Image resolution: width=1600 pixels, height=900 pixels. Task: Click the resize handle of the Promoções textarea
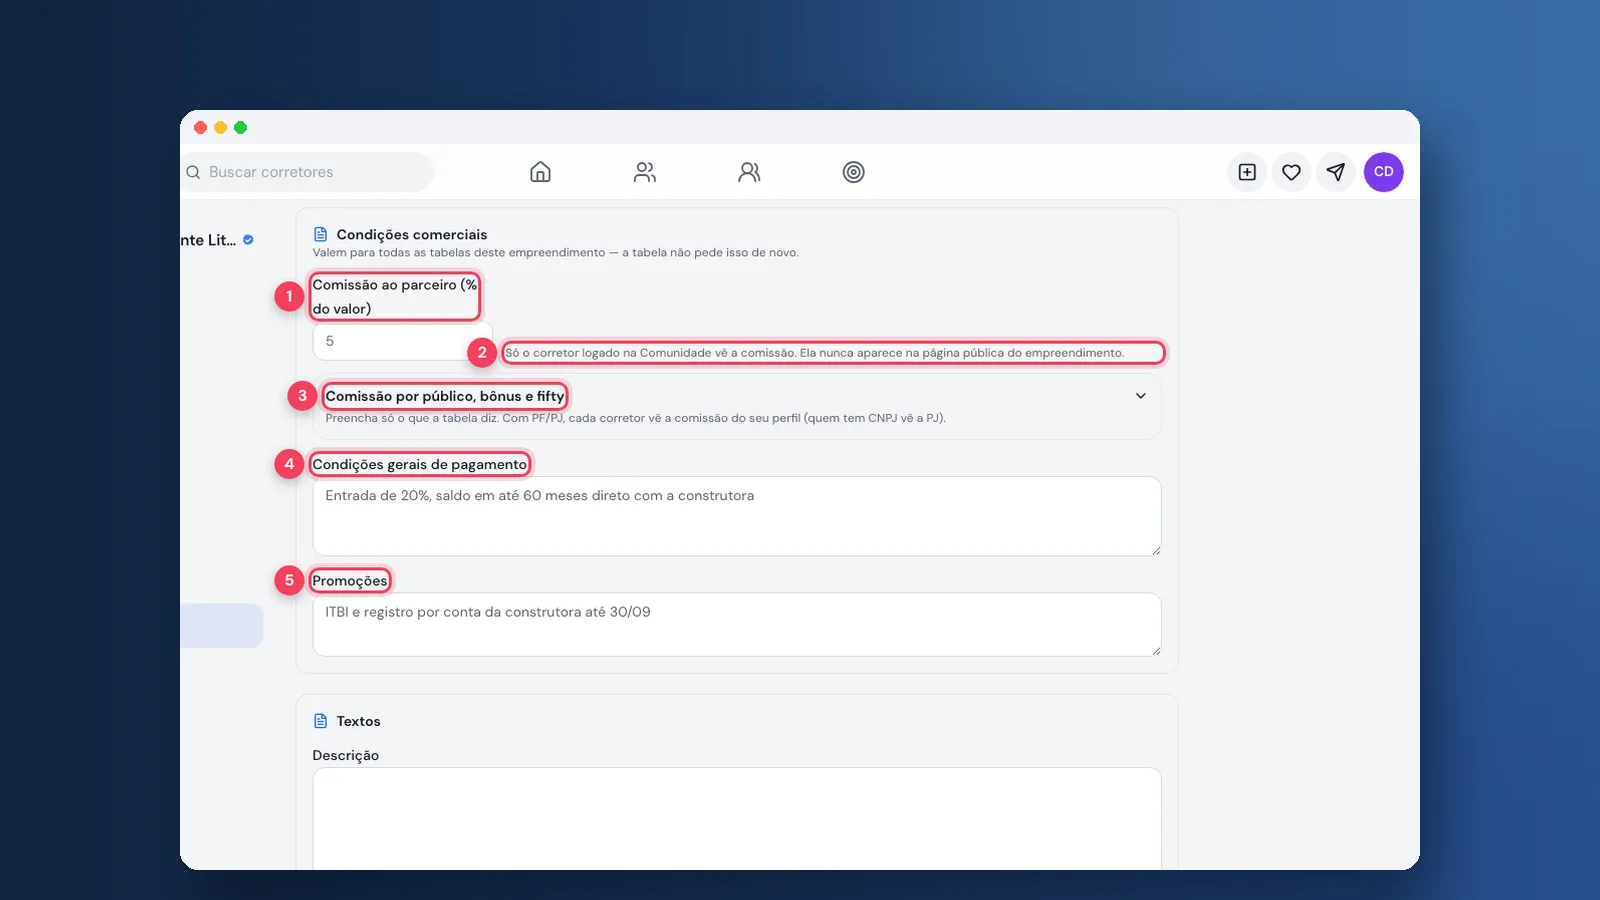point(1156,651)
